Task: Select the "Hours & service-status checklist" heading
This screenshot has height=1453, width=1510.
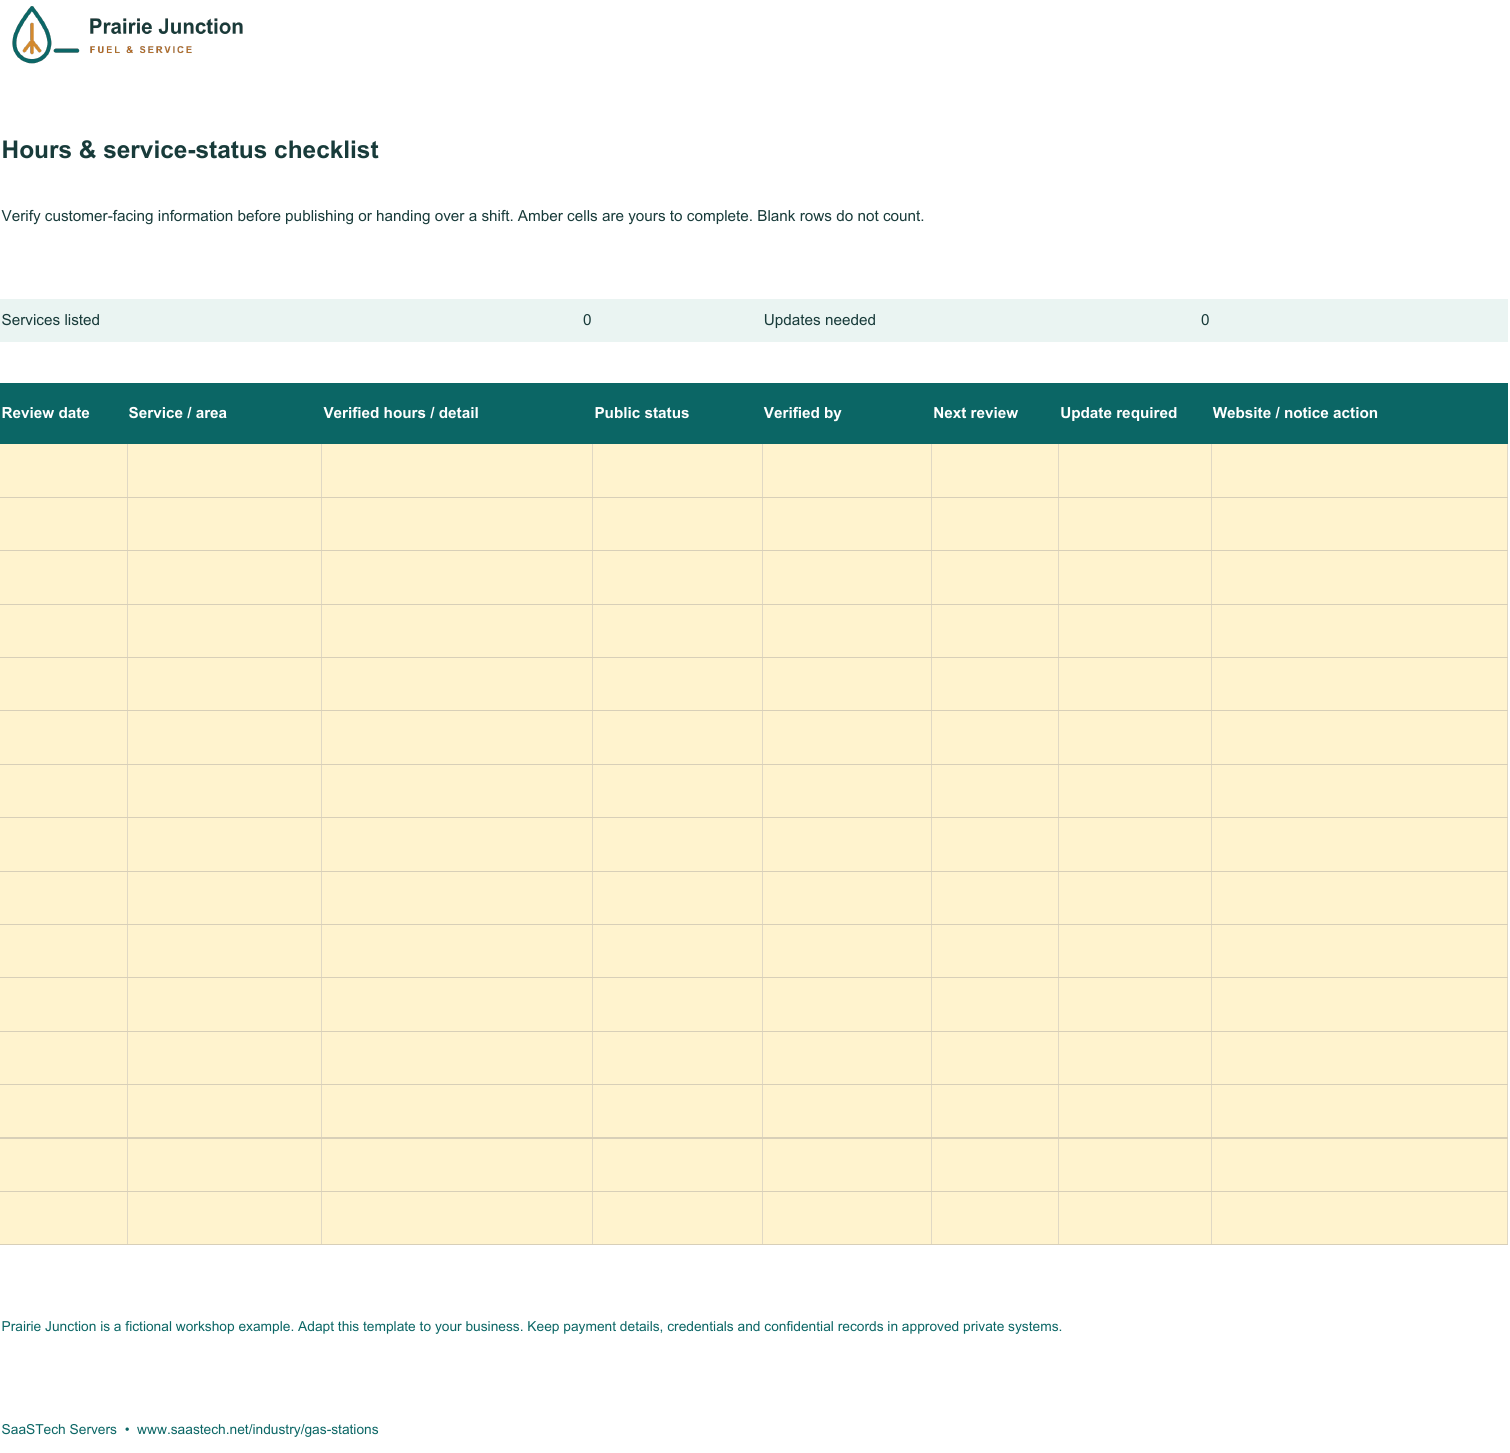Action: tap(190, 150)
